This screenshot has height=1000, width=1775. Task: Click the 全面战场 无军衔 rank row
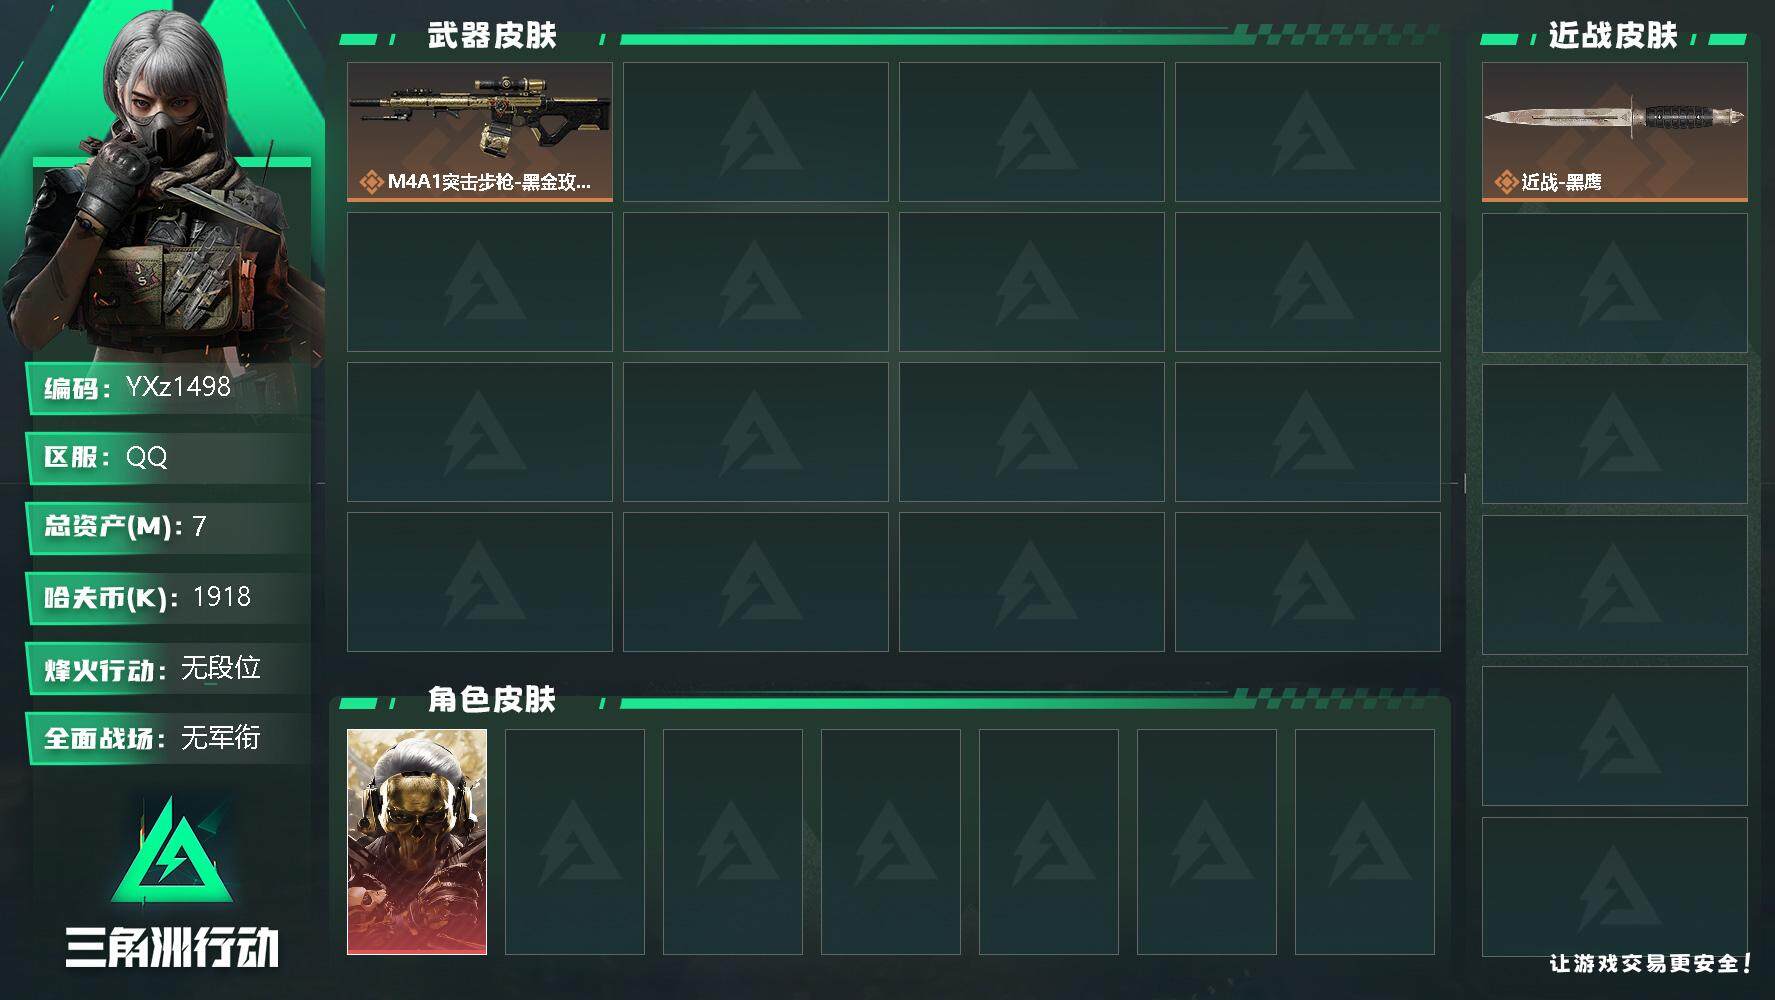(168, 738)
